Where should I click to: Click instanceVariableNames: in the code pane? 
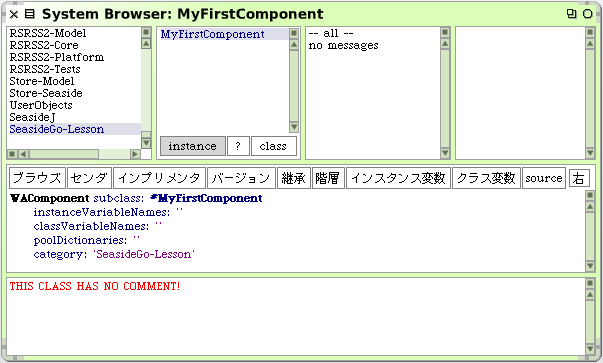pyautogui.click(x=102, y=212)
